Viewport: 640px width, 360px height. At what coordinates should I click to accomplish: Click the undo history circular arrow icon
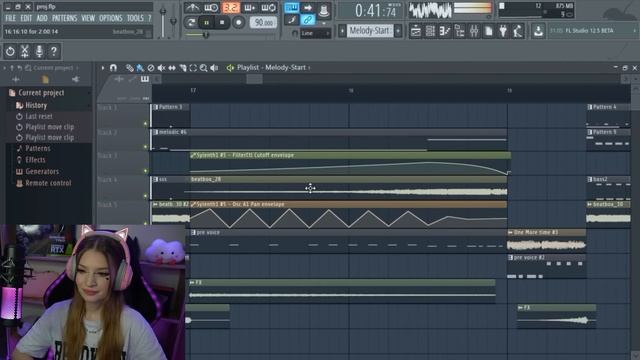(x=10, y=51)
